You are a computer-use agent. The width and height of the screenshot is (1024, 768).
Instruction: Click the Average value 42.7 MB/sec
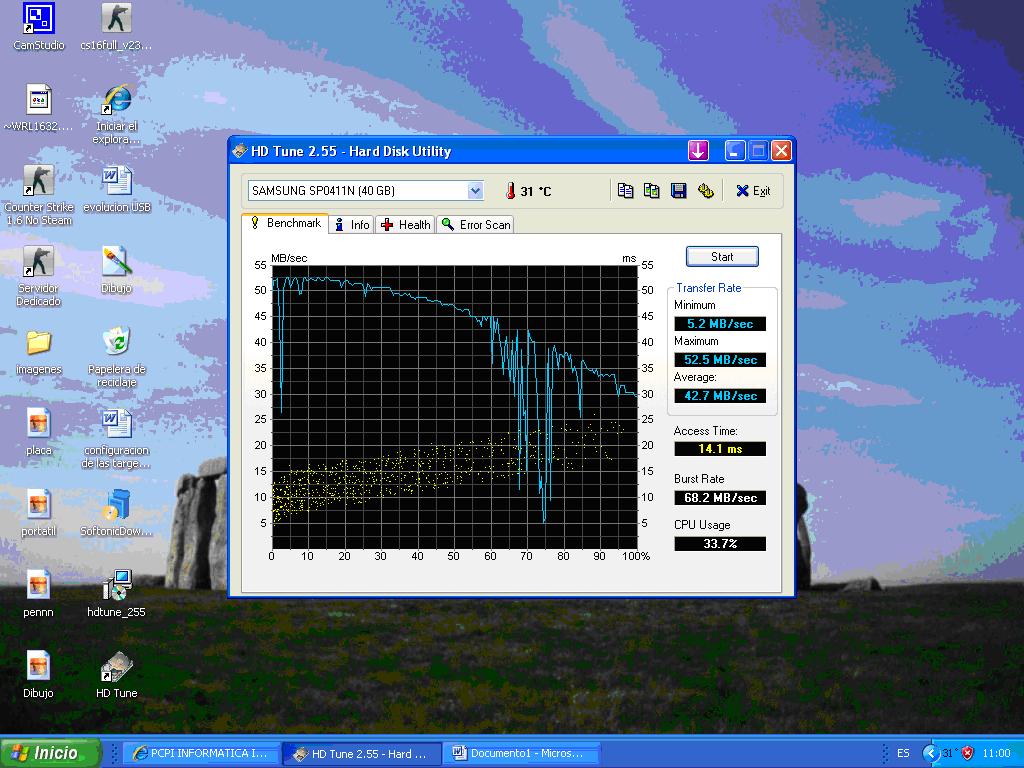720,395
